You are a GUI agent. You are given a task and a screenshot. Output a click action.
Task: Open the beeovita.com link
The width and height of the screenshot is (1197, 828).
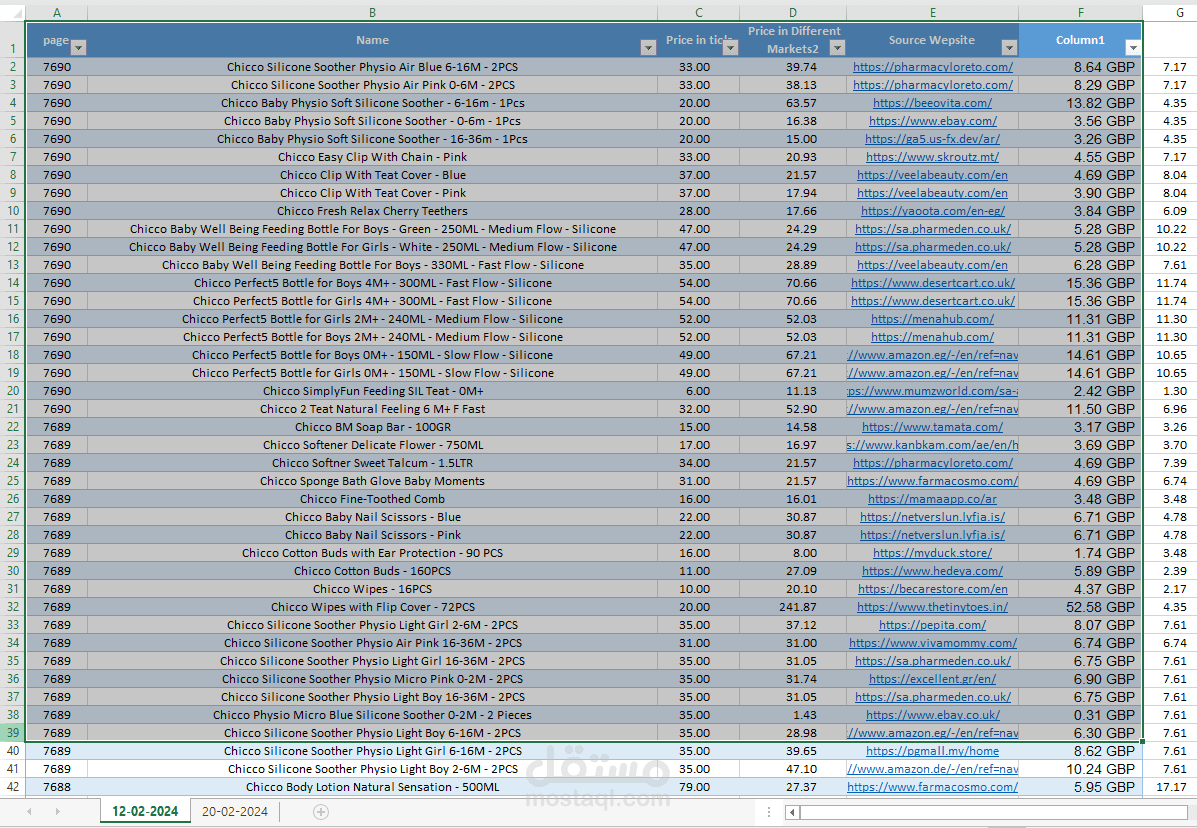pyautogui.click(x=933, y=103)
